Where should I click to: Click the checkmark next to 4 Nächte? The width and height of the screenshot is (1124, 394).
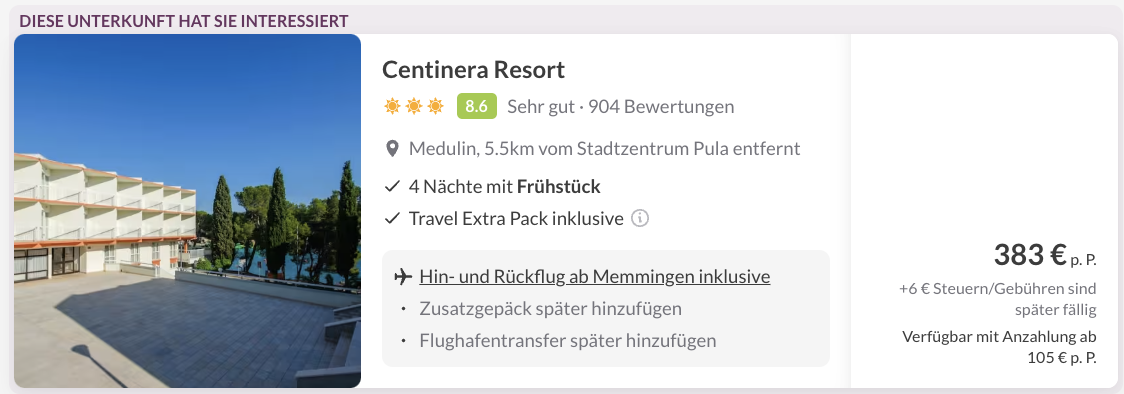click(x=391, y=187)
